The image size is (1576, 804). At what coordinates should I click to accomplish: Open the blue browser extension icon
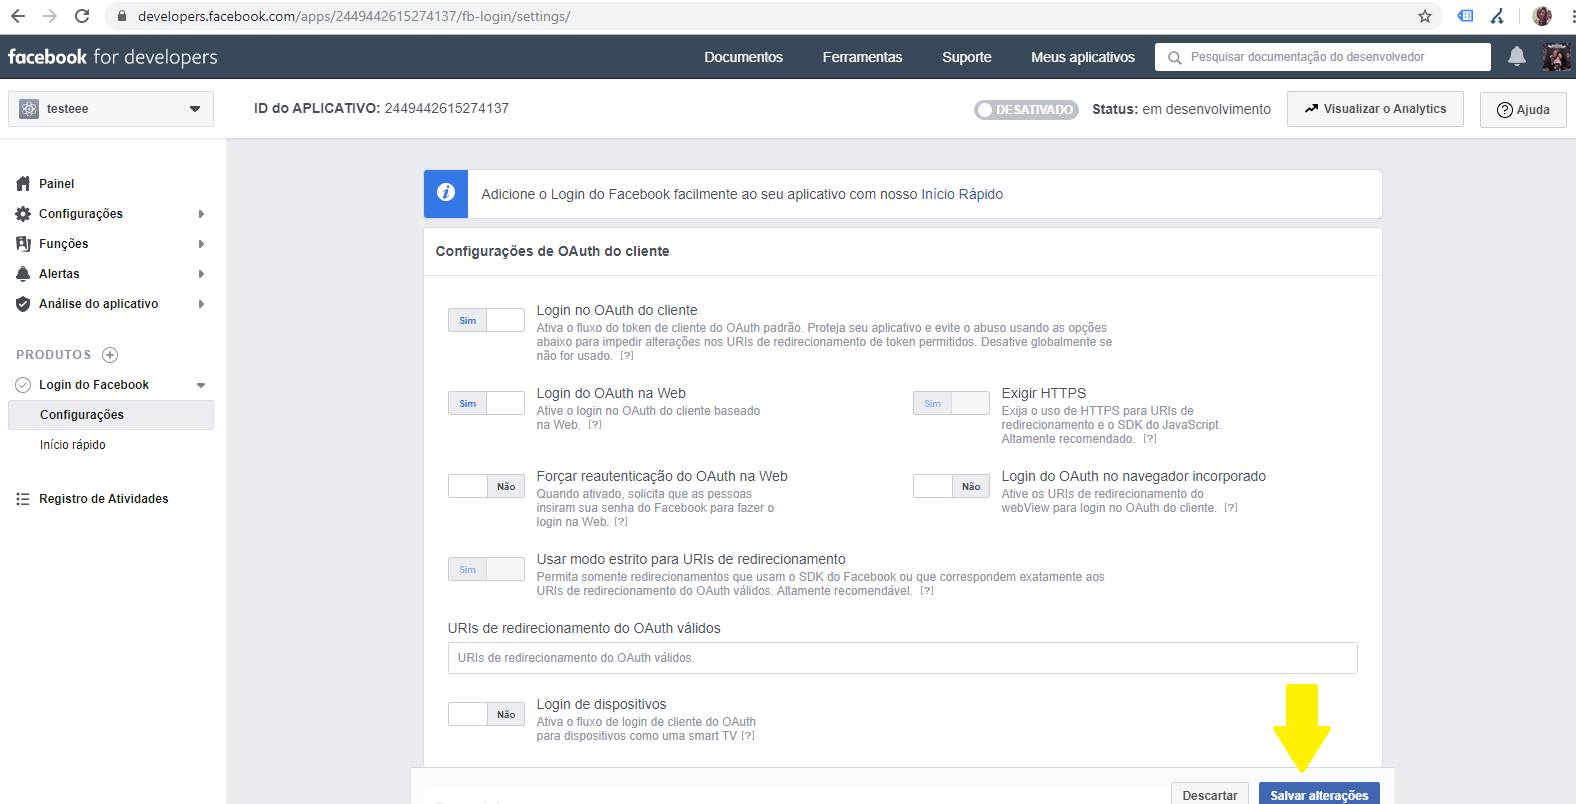(1466, 16)
